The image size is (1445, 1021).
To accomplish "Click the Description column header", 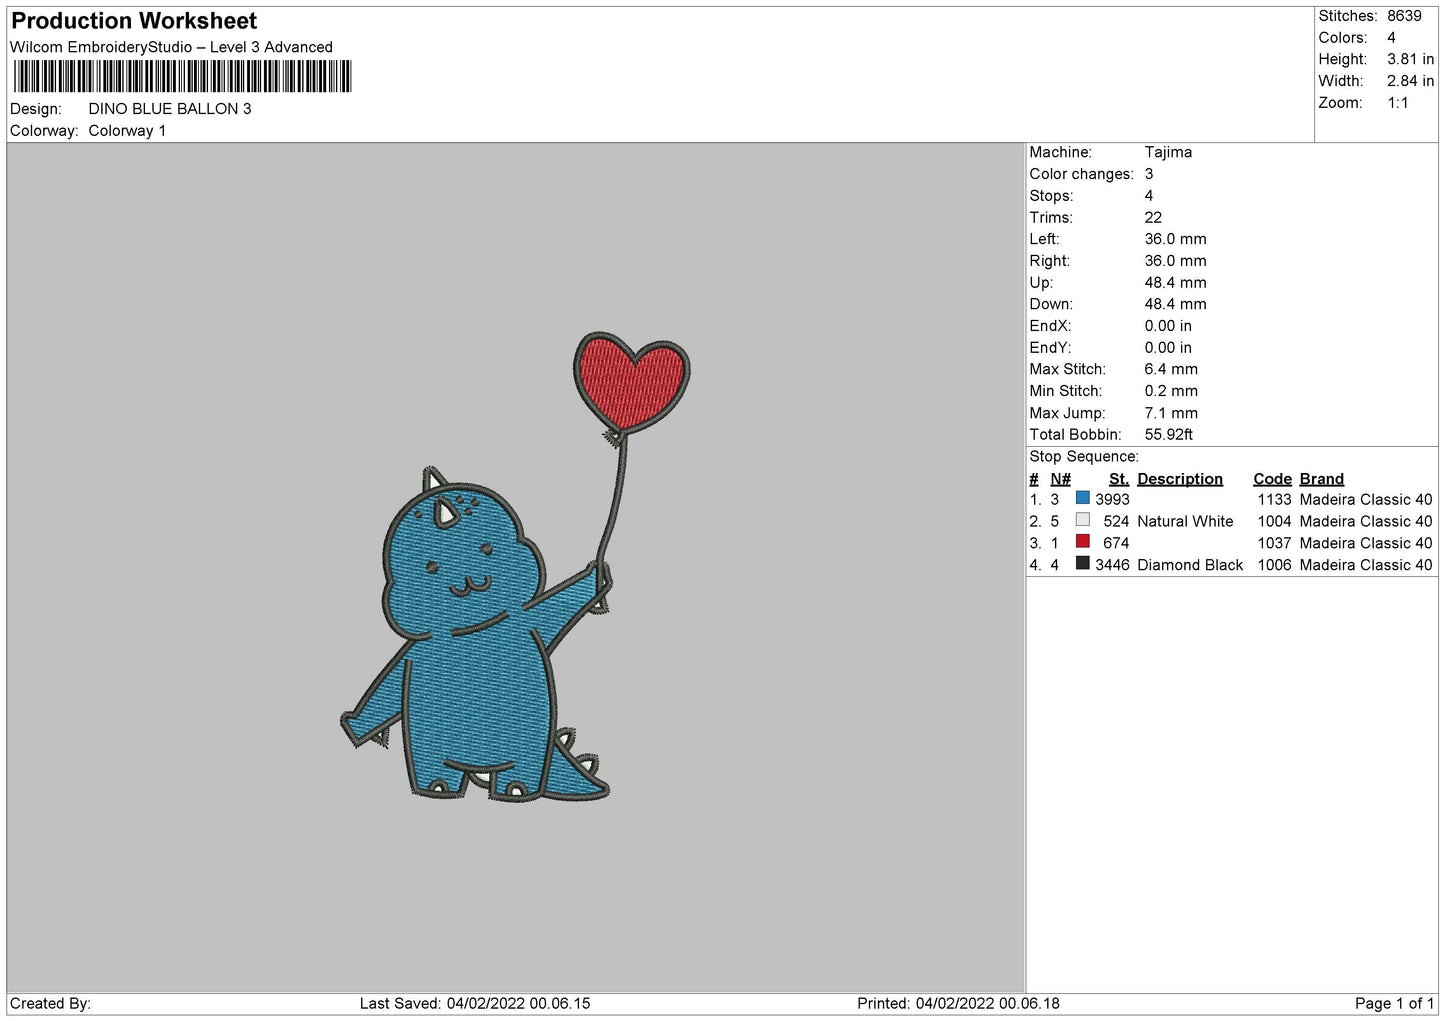I will pyautogui.click(x=1179, y=479).
